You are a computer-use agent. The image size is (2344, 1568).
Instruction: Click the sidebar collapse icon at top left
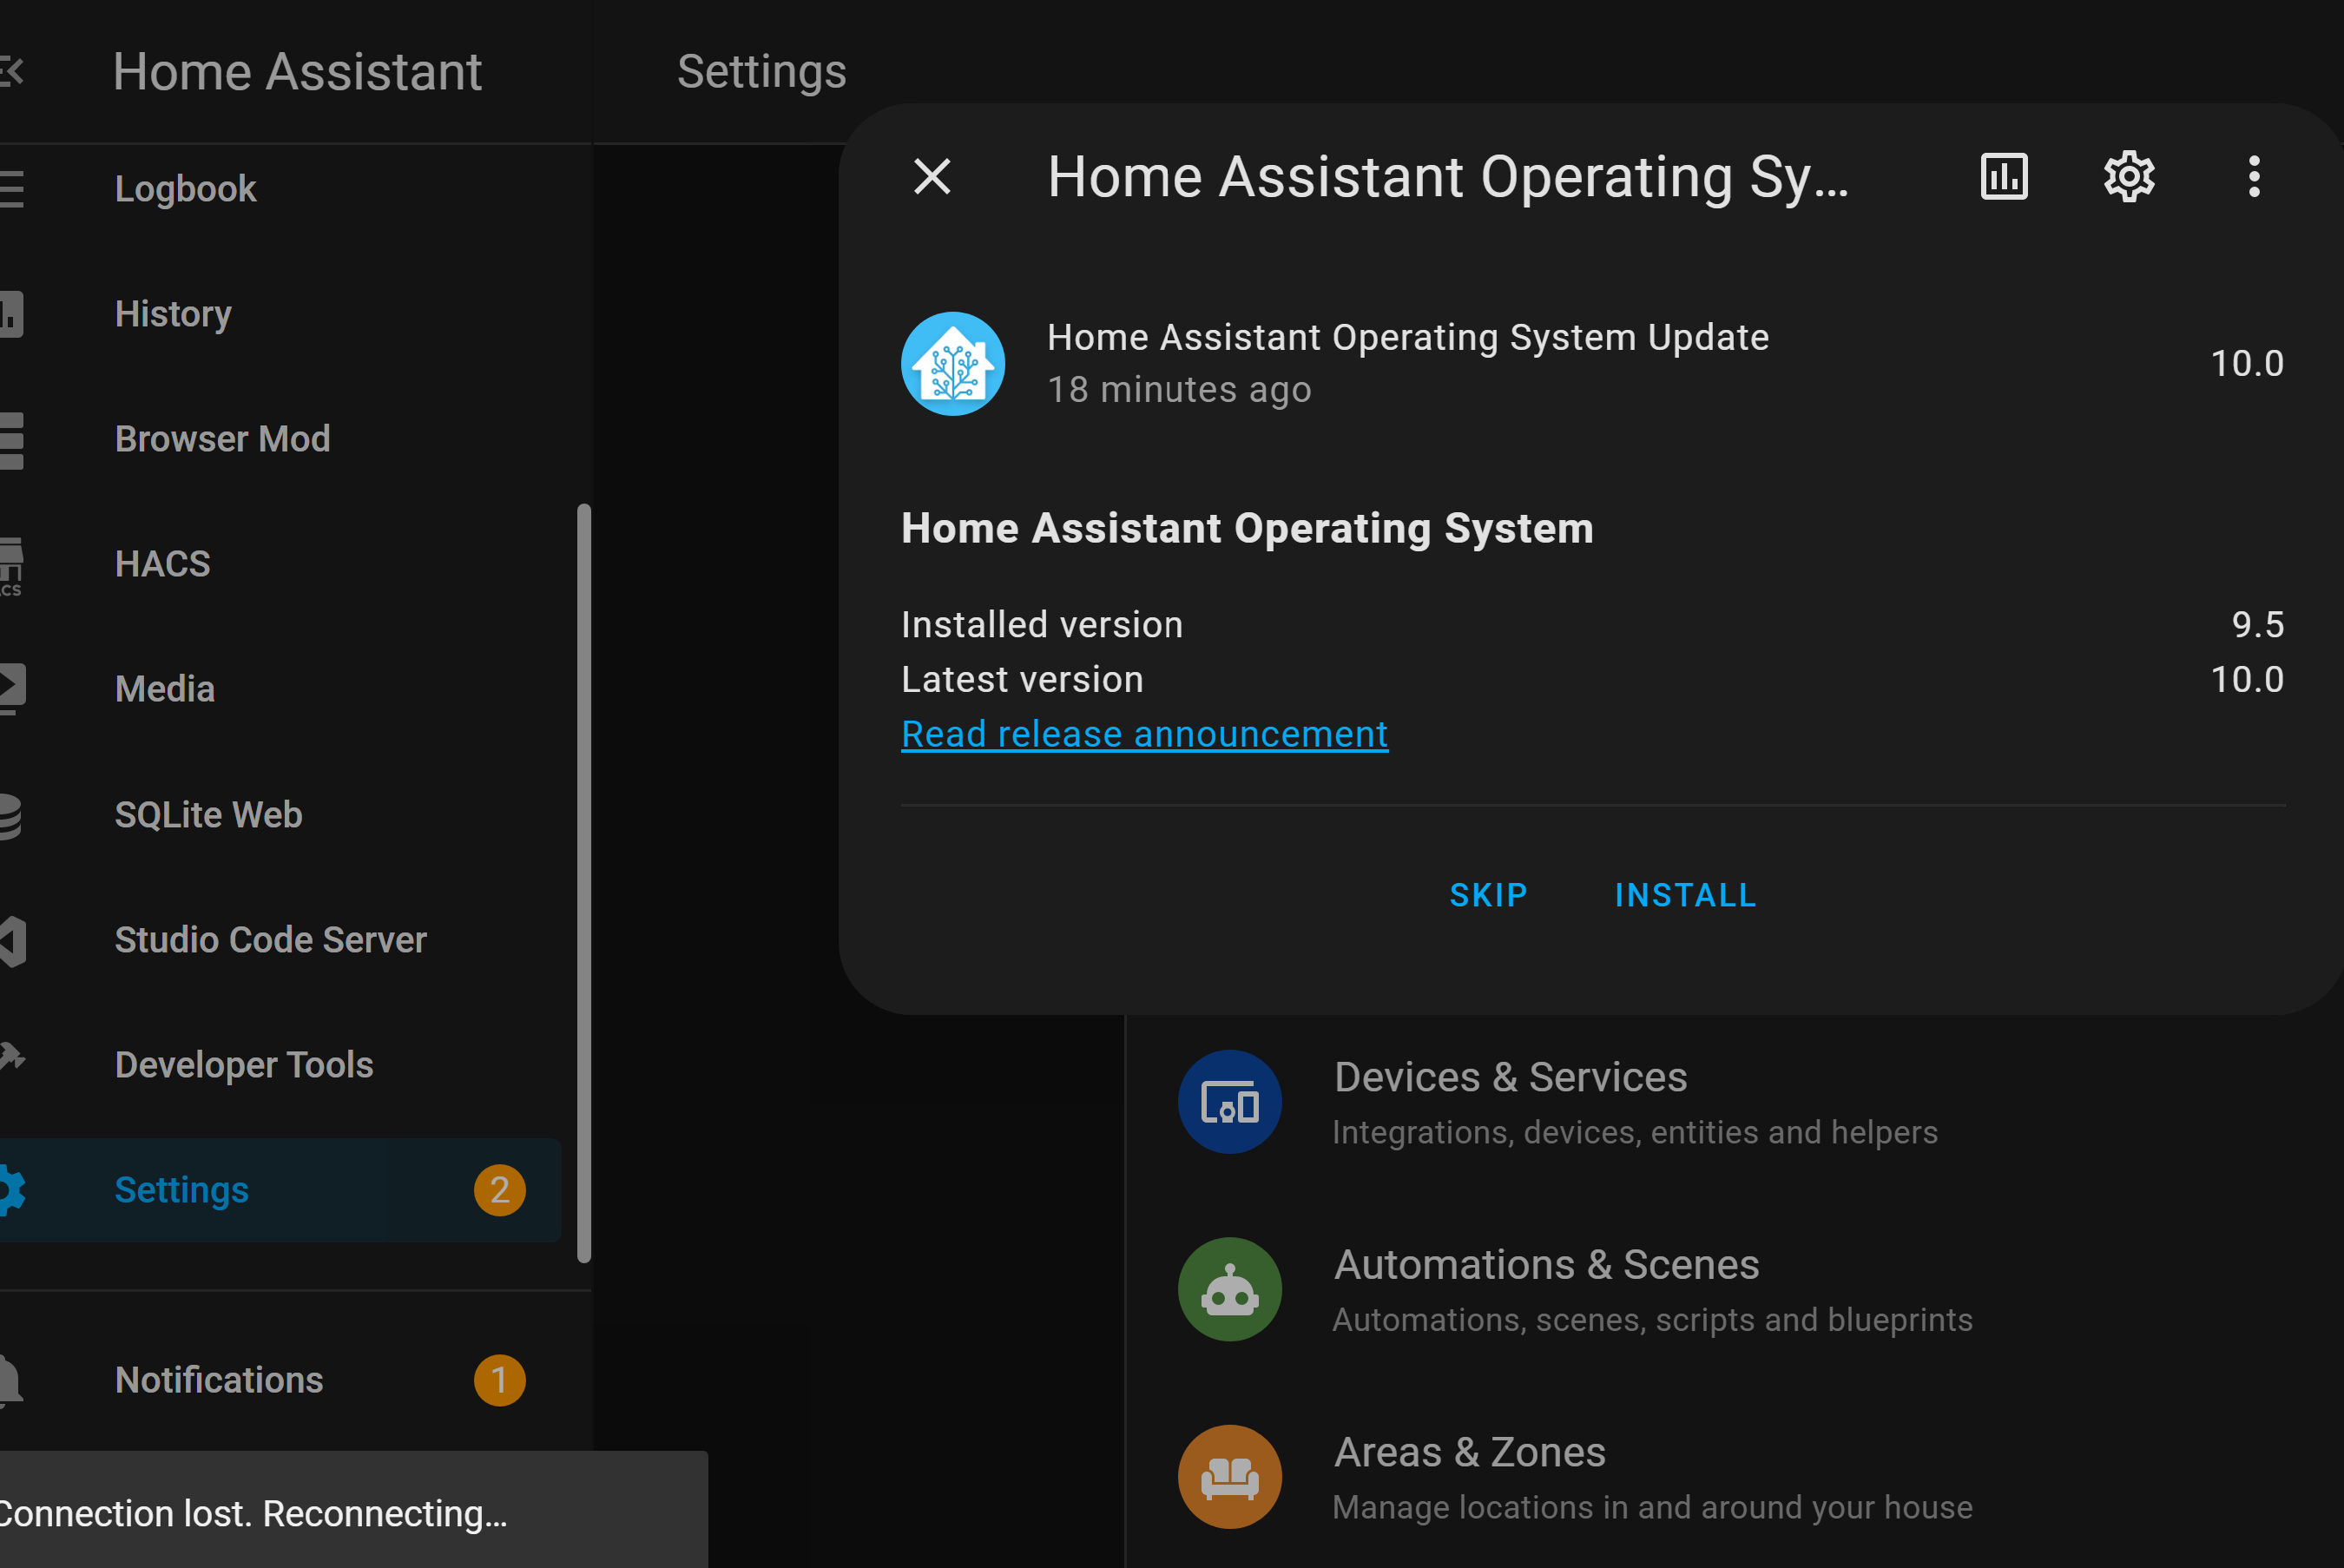coord(10,71)
